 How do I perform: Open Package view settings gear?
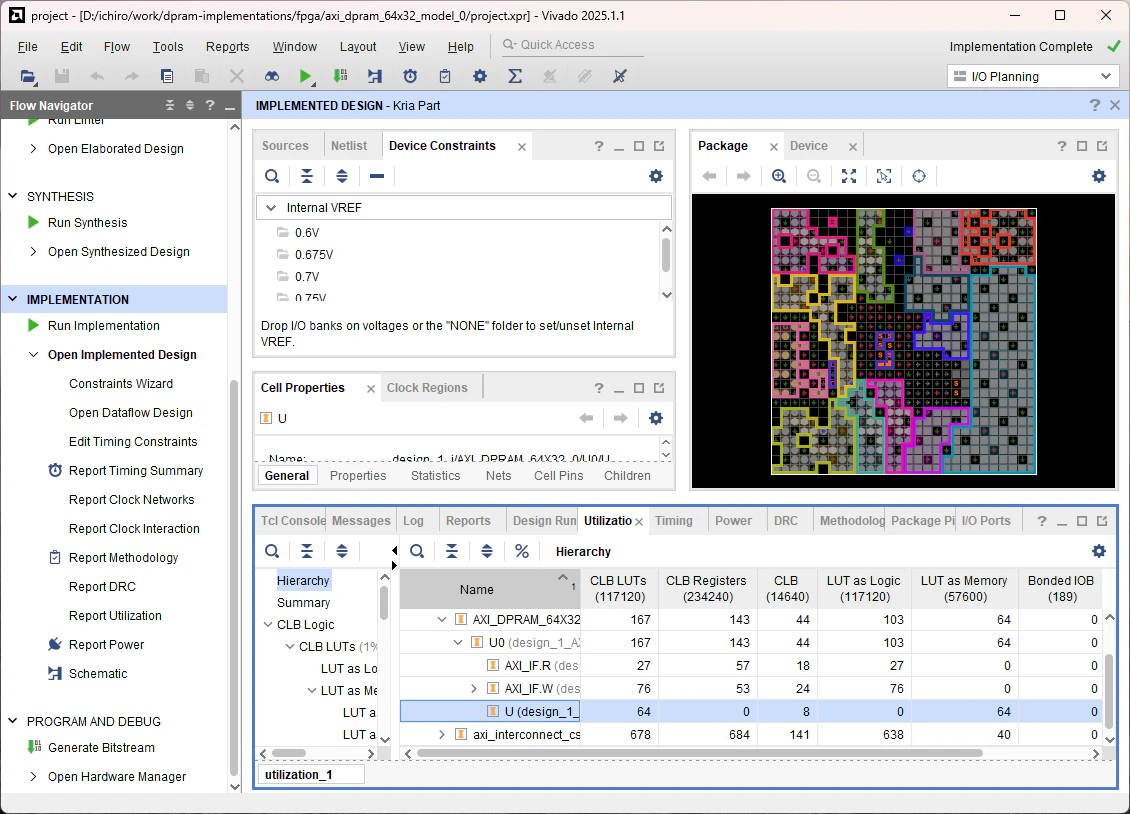pyautogui.click(x=1098, y=176)
